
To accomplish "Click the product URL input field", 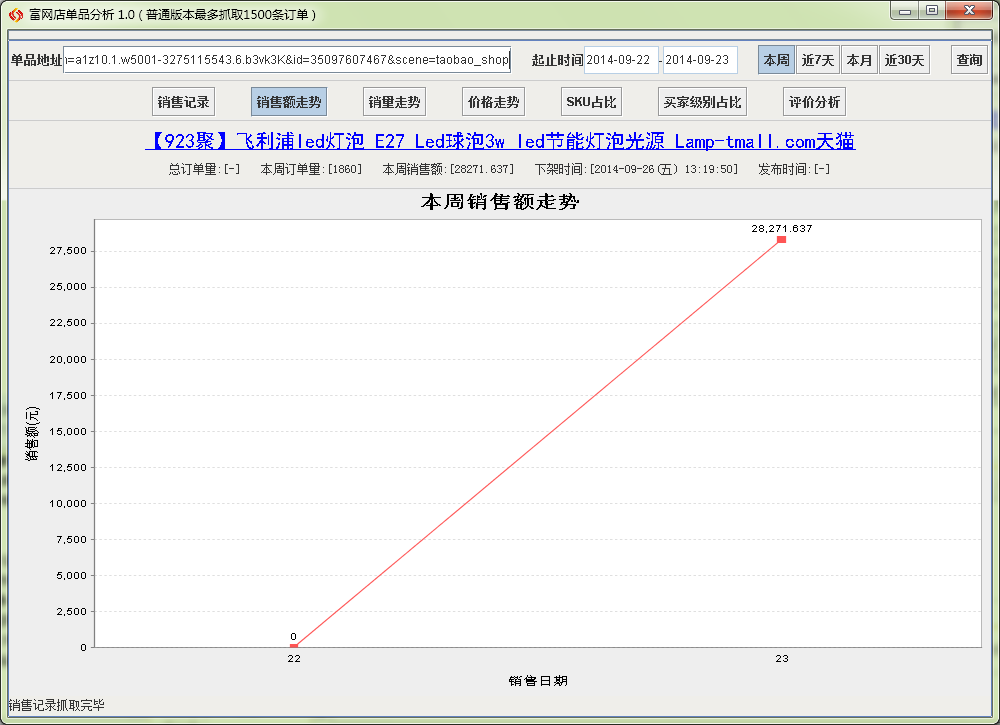I will 286,60.
